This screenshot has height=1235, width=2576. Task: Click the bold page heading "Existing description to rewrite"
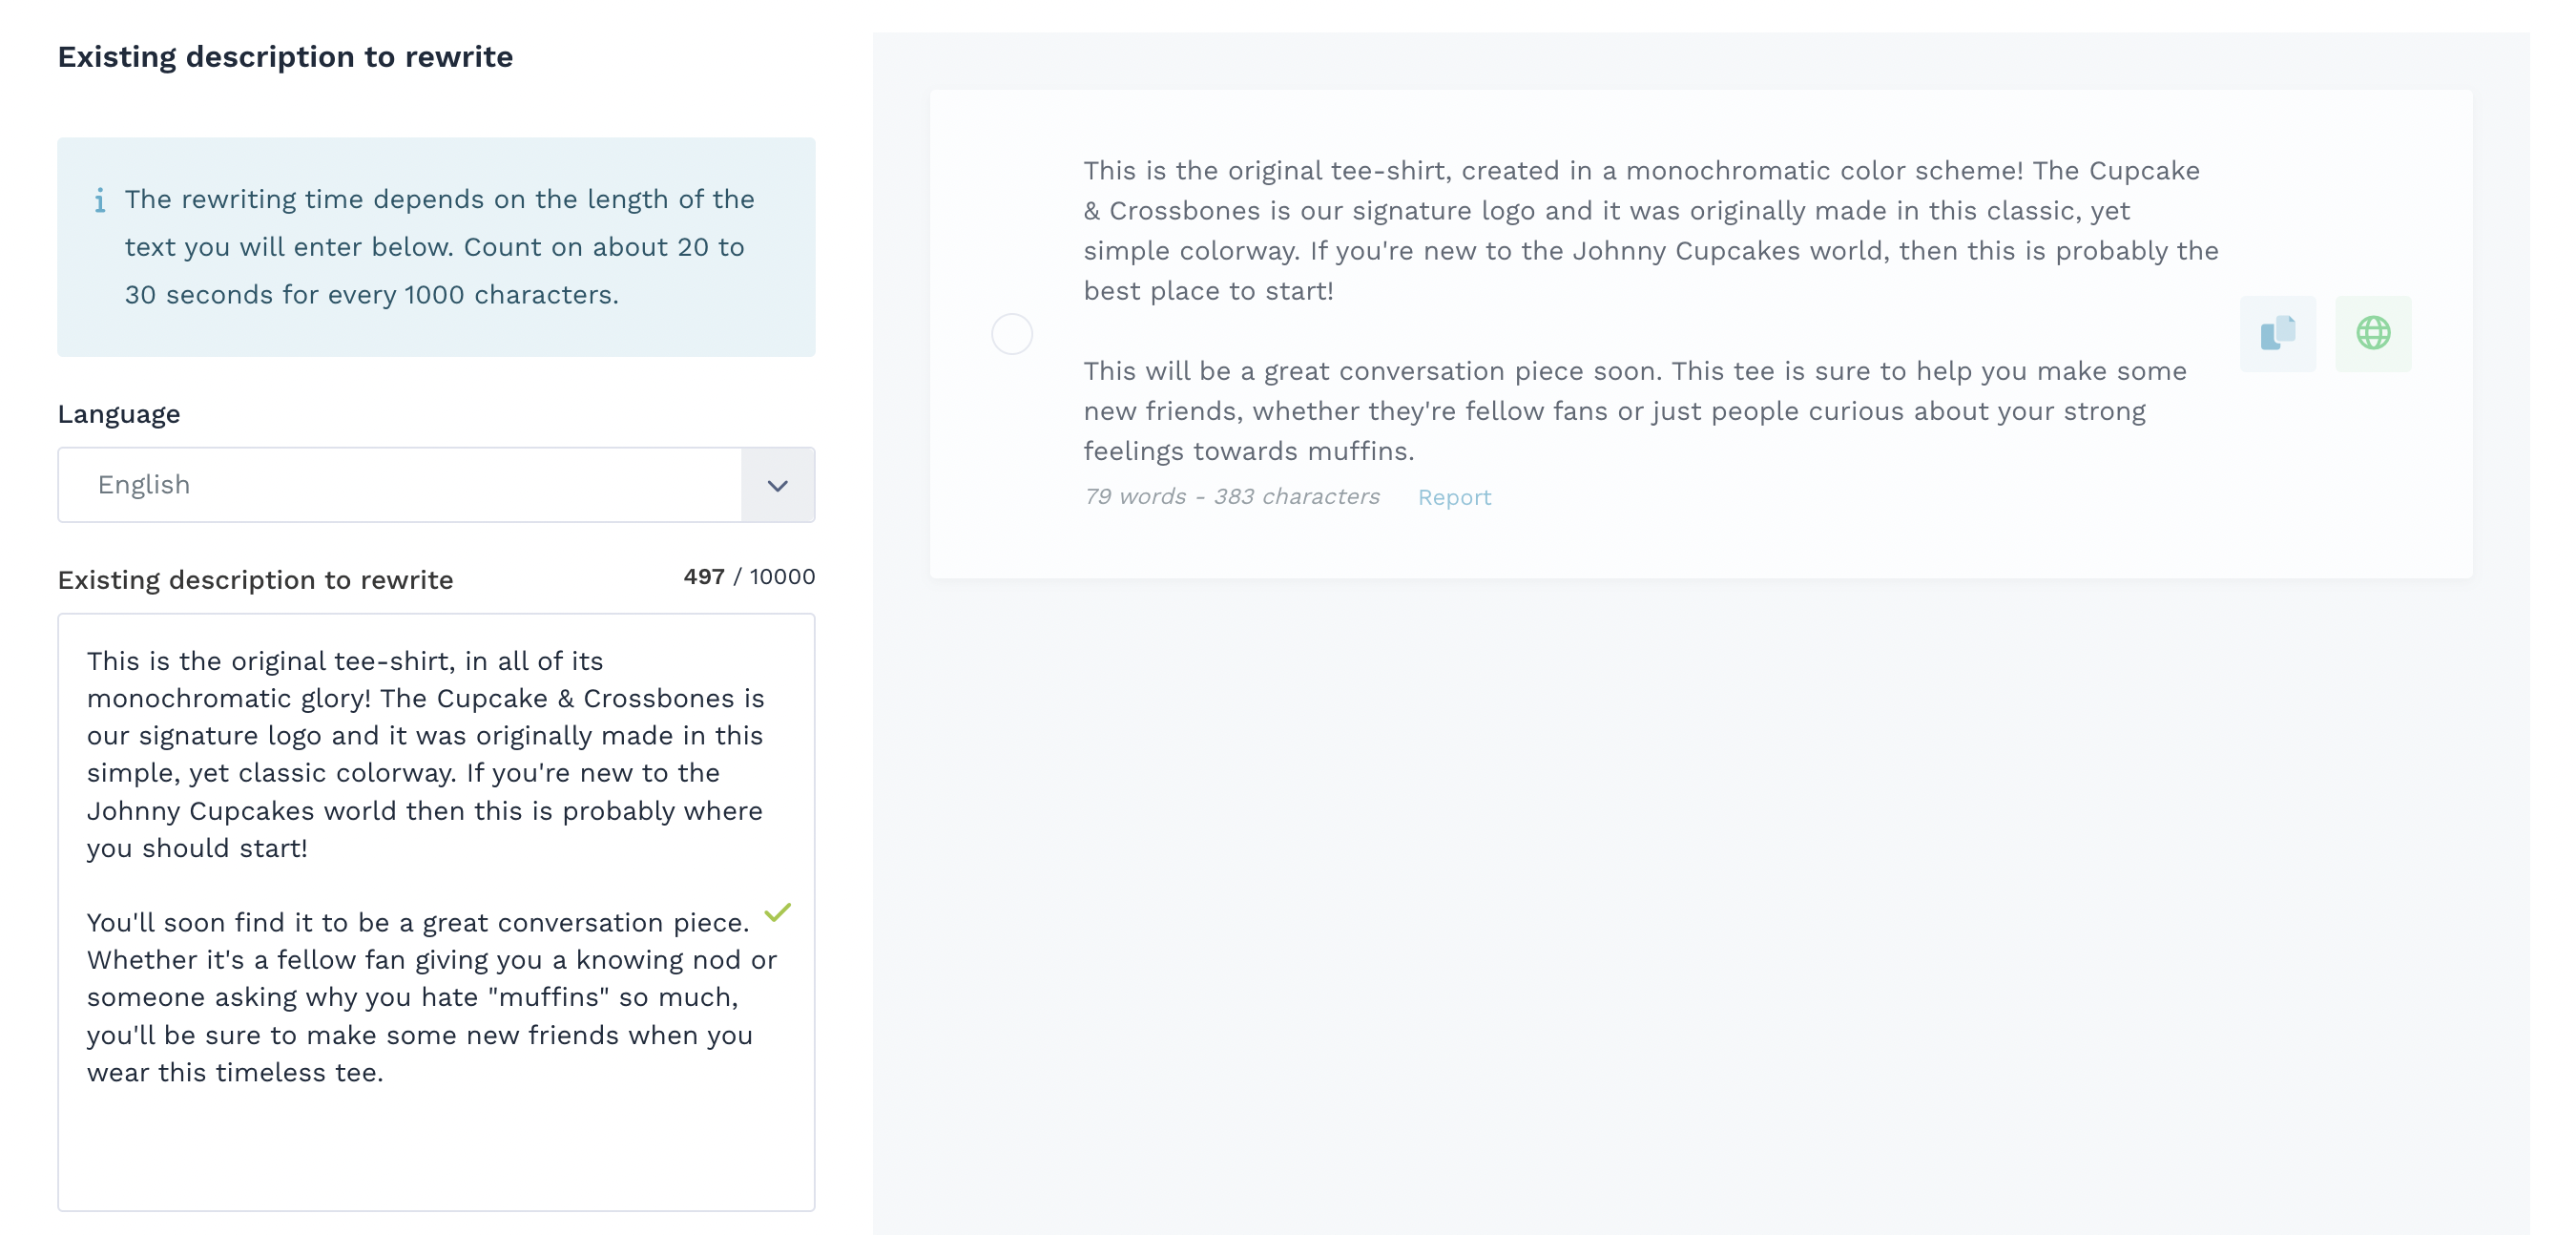coord(285,57)
